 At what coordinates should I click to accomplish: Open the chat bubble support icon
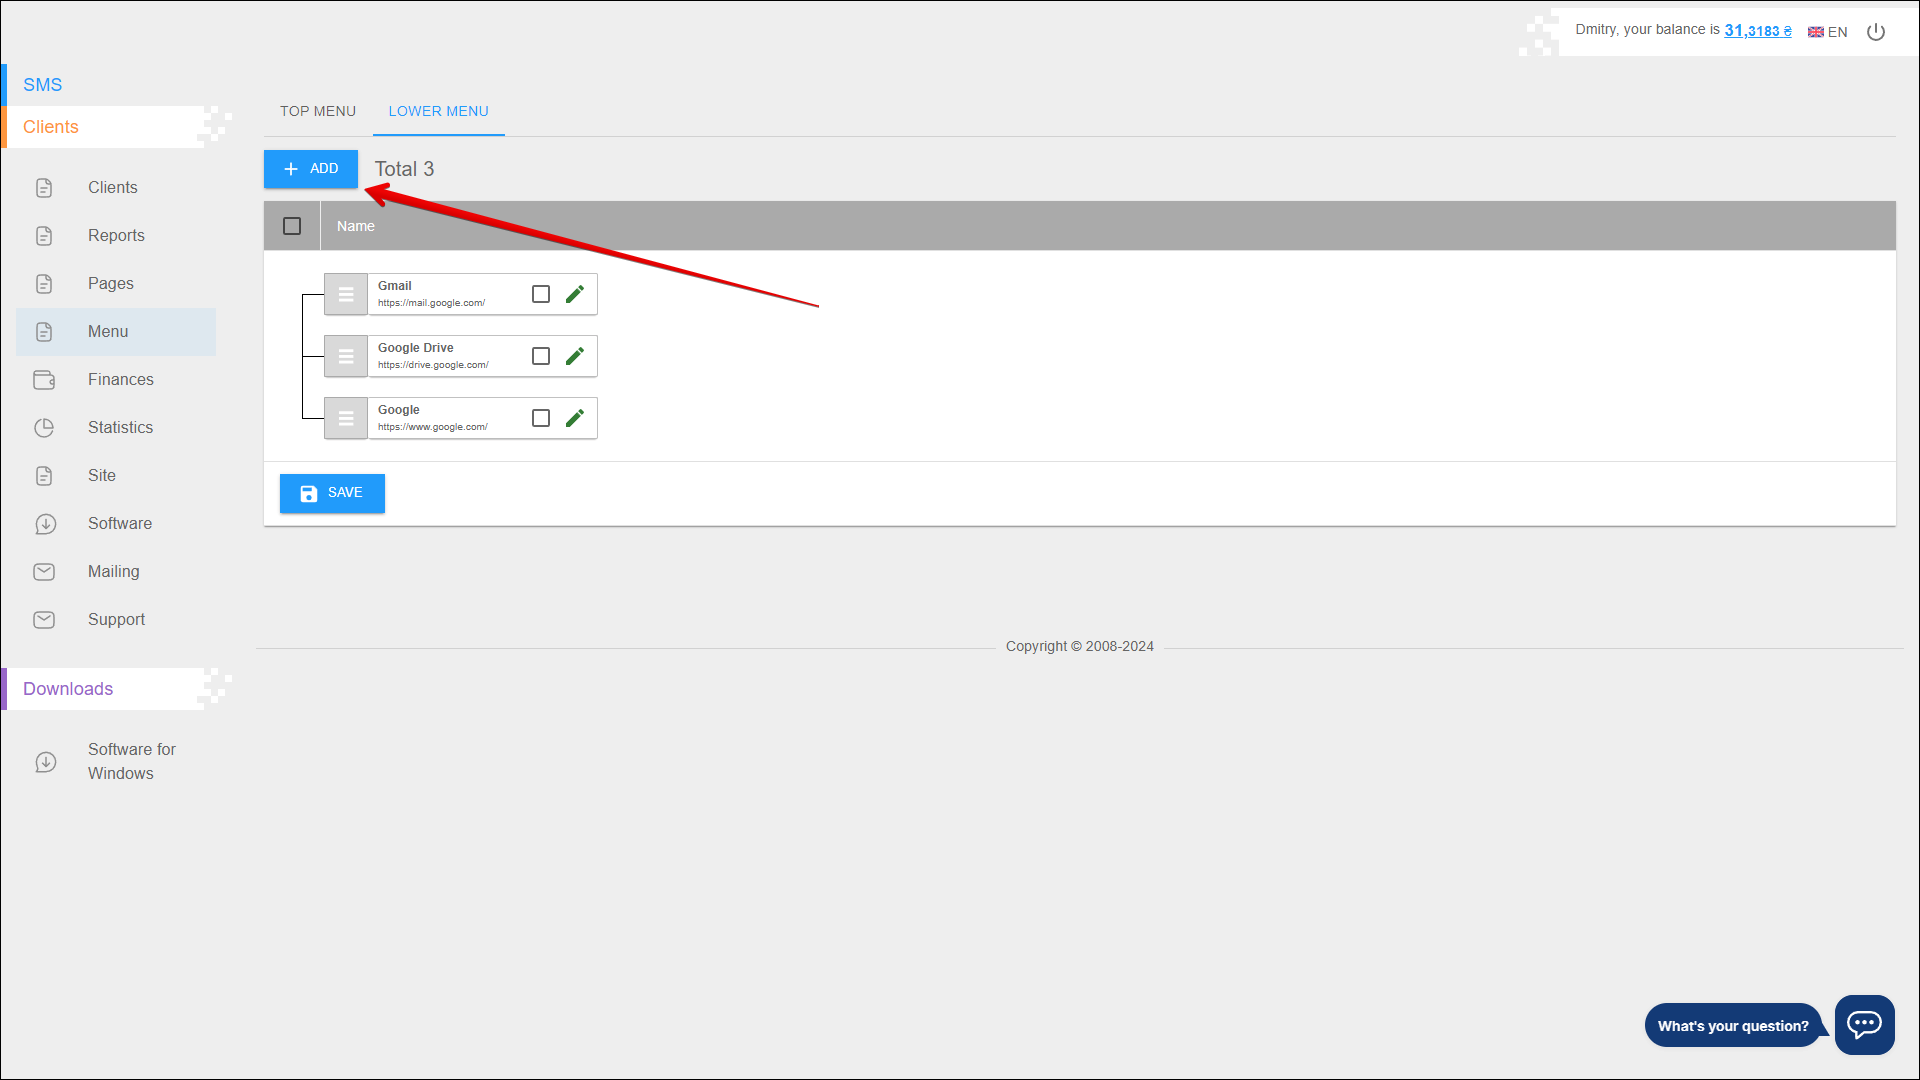coord(1864,1024)
